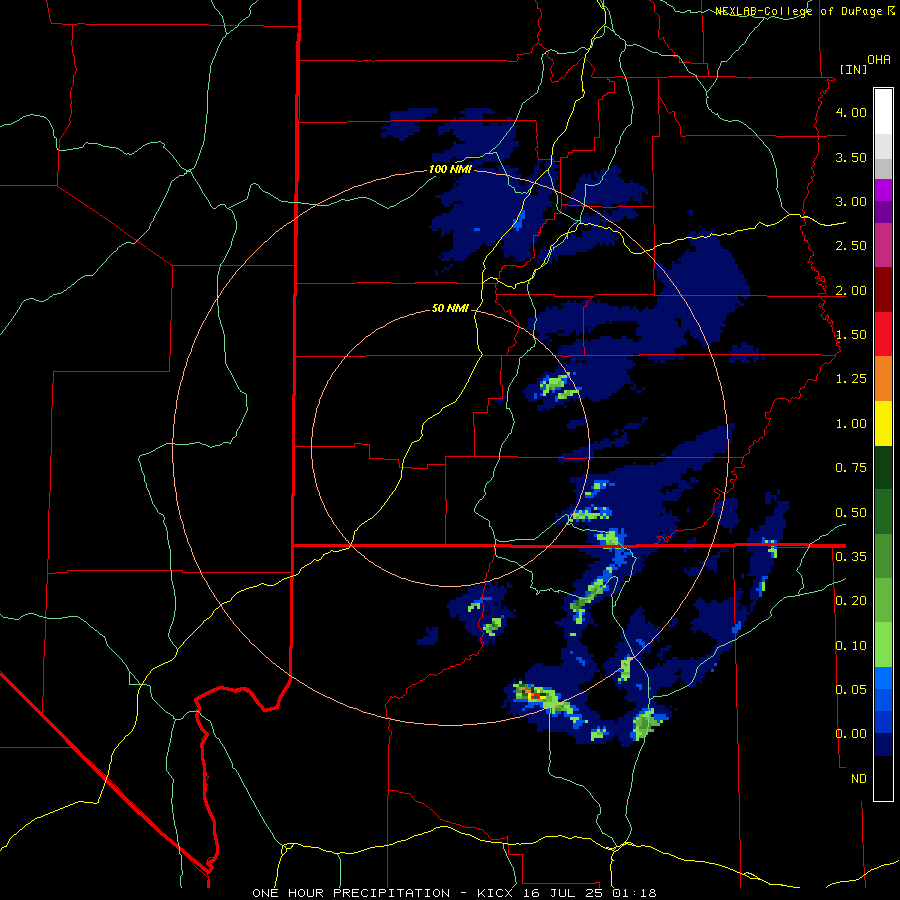The height and width of the screenshot is (900, 900).
Task: Click the bright red 1.50 inch legend swatch
Action: (x=883, y=334)
